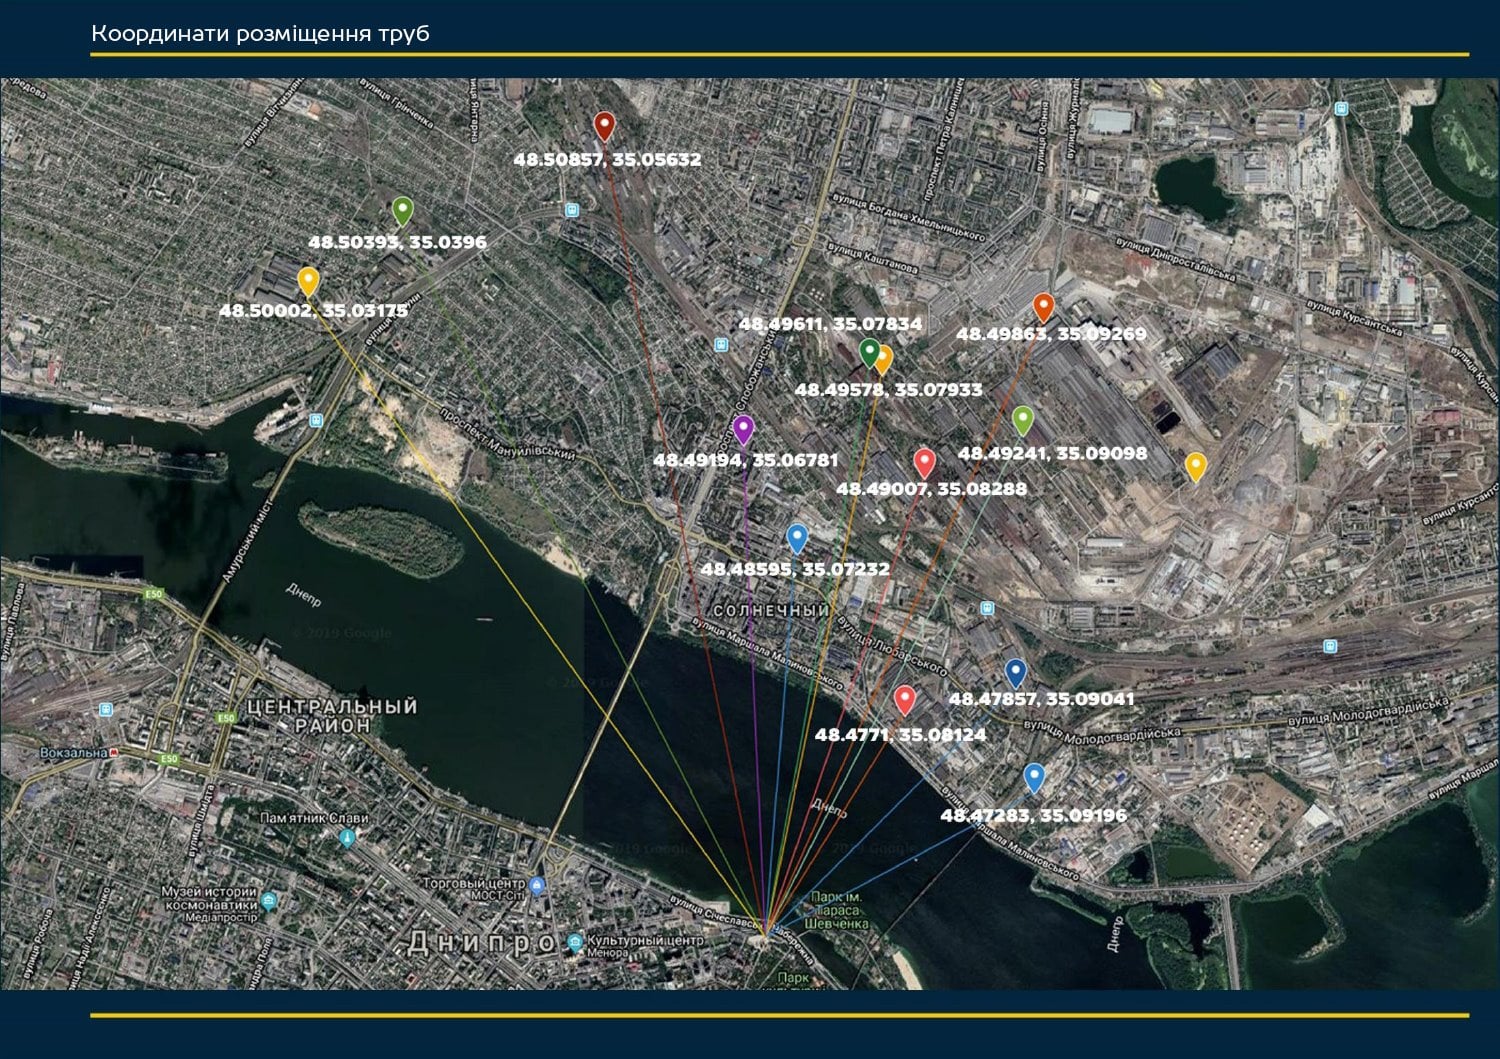Click the dark blue pin above 48.47857, 35.09041
This screenshot has width=1500, height=1059.
click(1015, 671)
